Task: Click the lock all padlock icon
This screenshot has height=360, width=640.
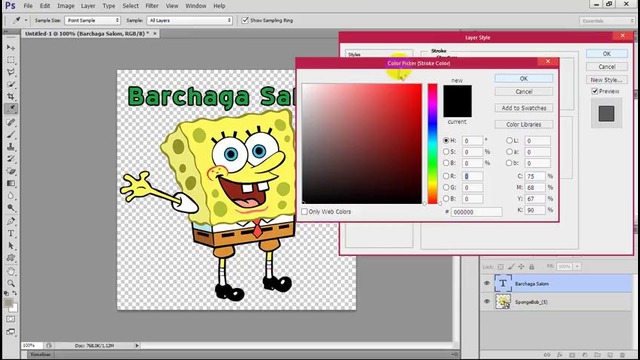Action: pos(531,267)
